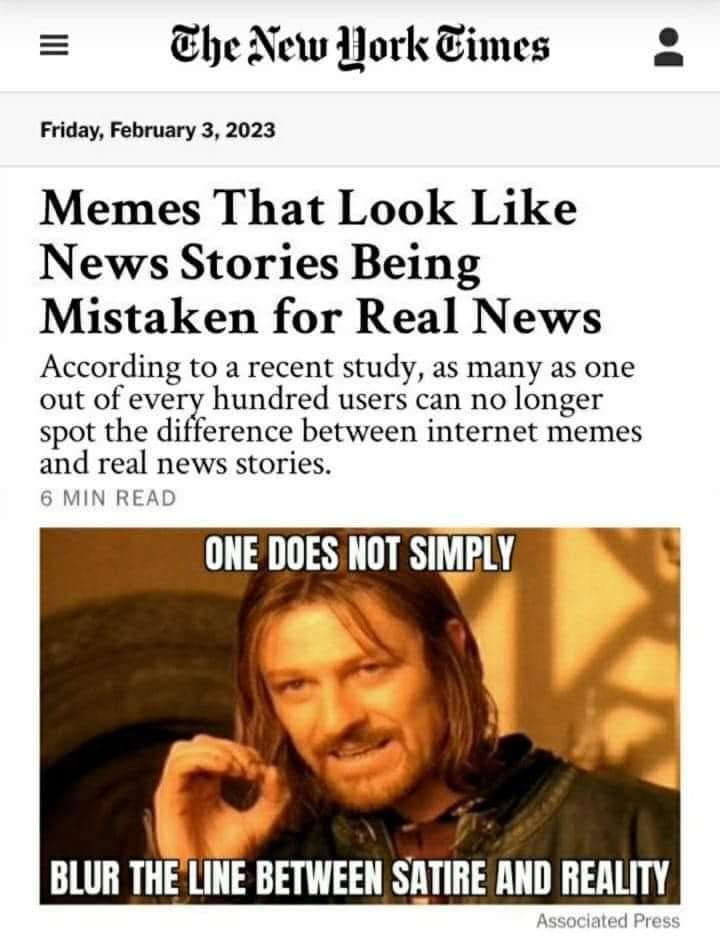Screen dimensions: 720x940
Task: Click the ONE DOES NOT SIMPLY caption text
Action: 359,553
